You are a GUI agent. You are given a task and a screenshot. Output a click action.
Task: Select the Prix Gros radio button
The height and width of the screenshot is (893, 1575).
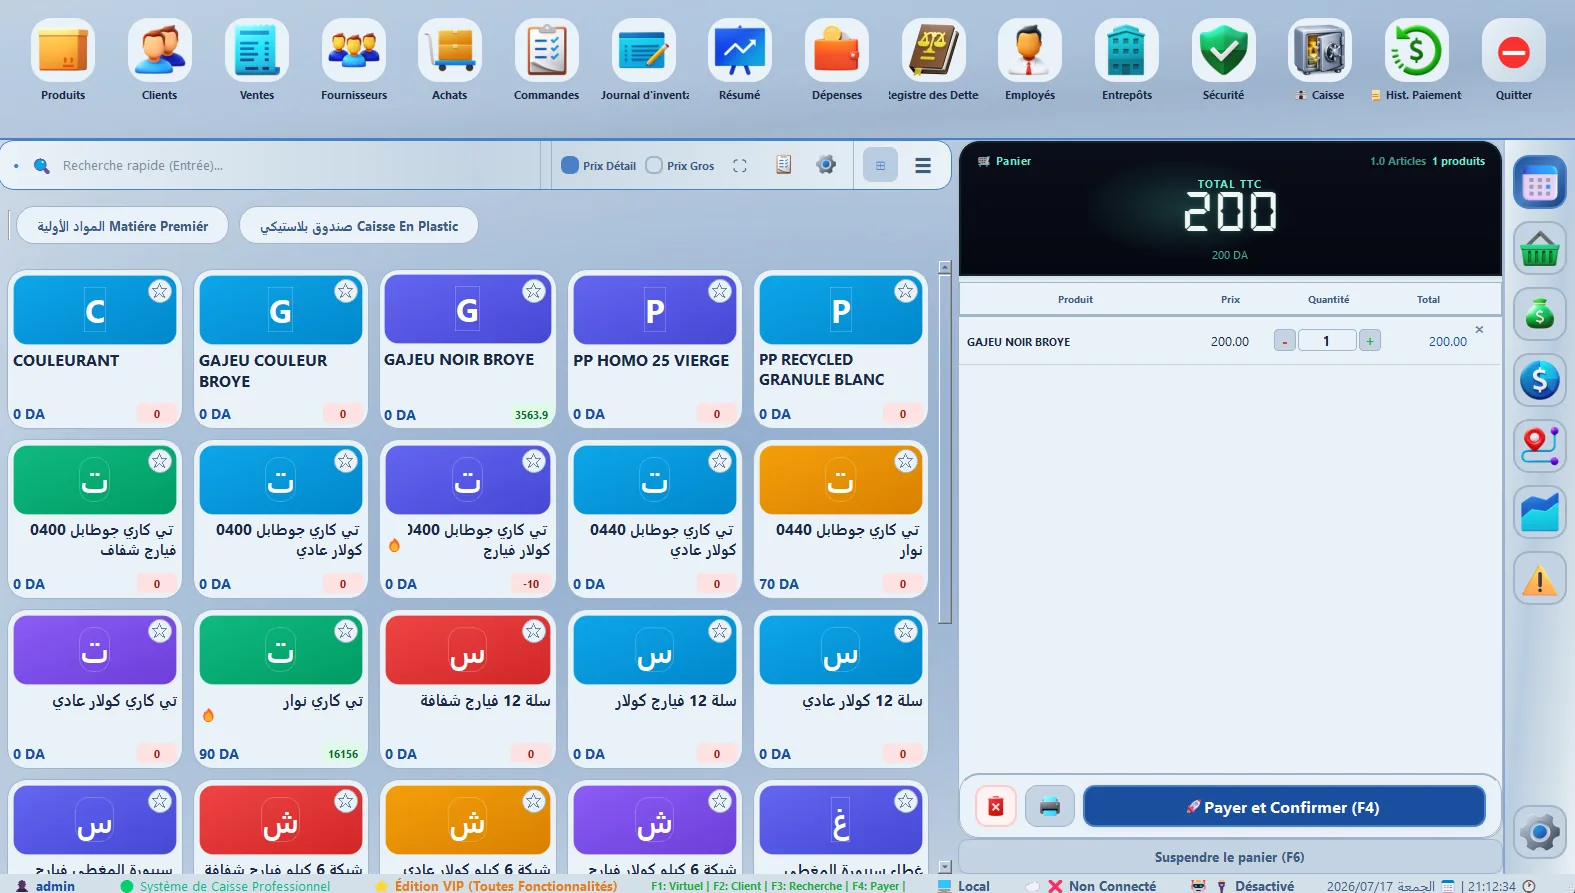[654, 165]
